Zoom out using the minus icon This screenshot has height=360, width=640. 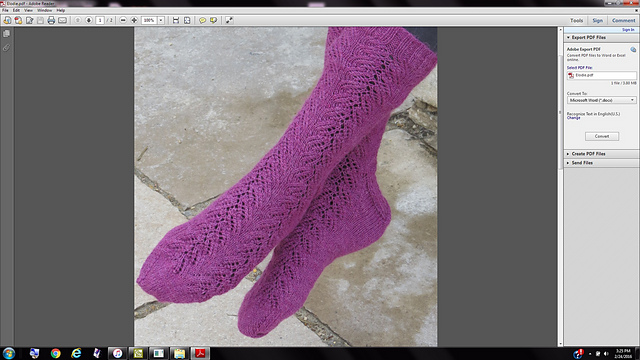click(x=123, y=20)
